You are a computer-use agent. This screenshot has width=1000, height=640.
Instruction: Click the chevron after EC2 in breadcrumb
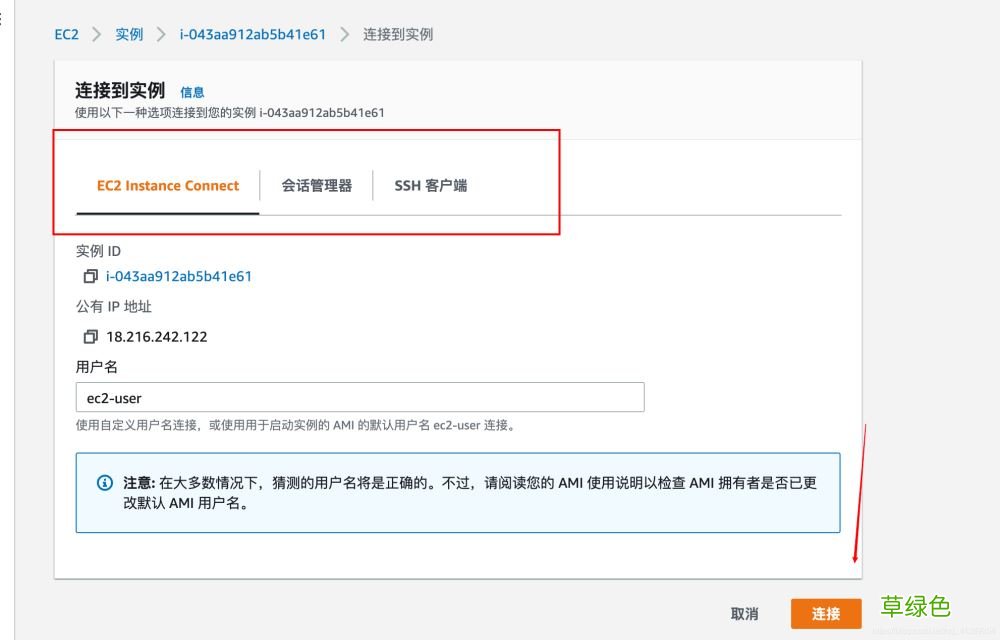click(96, 33)
